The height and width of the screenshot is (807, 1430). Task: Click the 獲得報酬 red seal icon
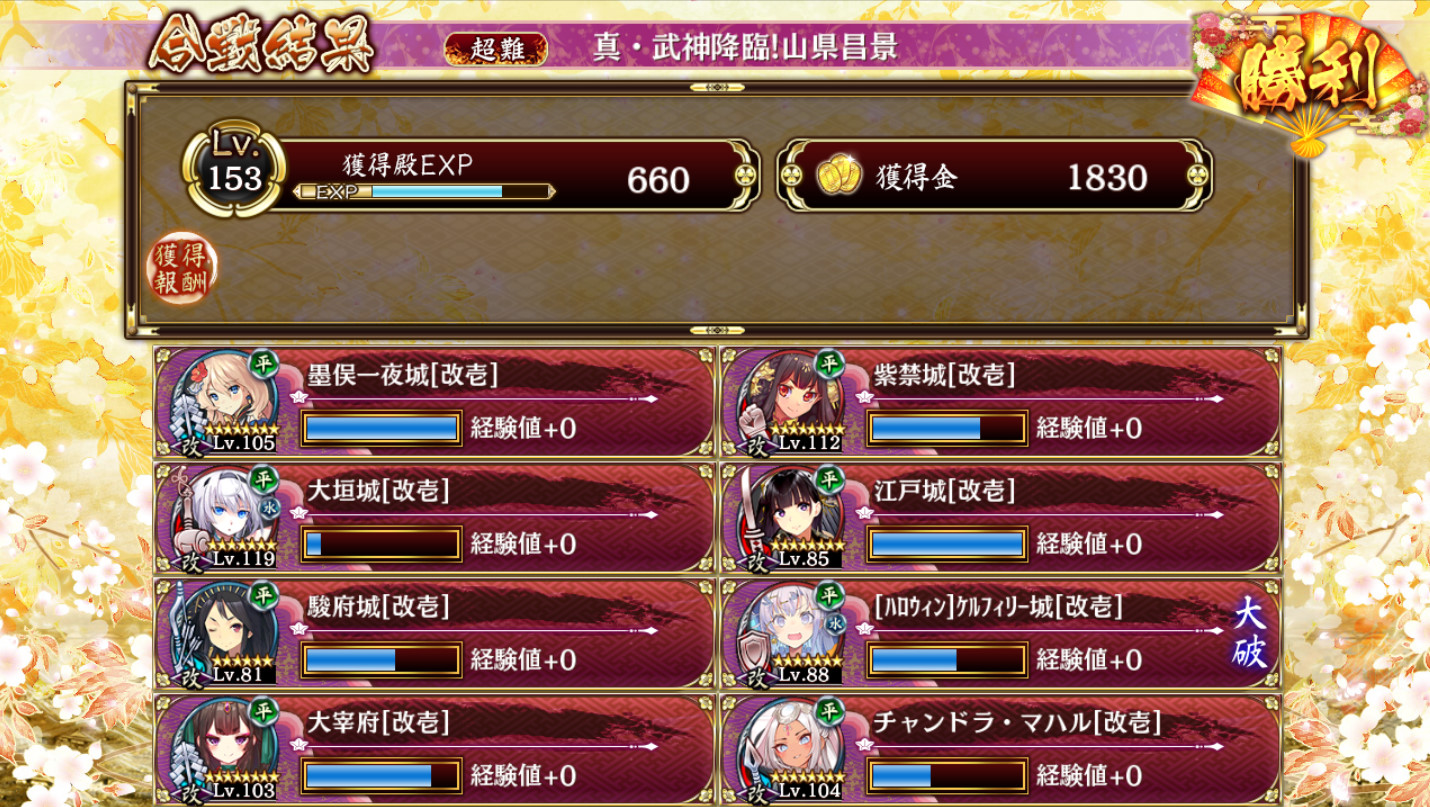pos(181,270)
